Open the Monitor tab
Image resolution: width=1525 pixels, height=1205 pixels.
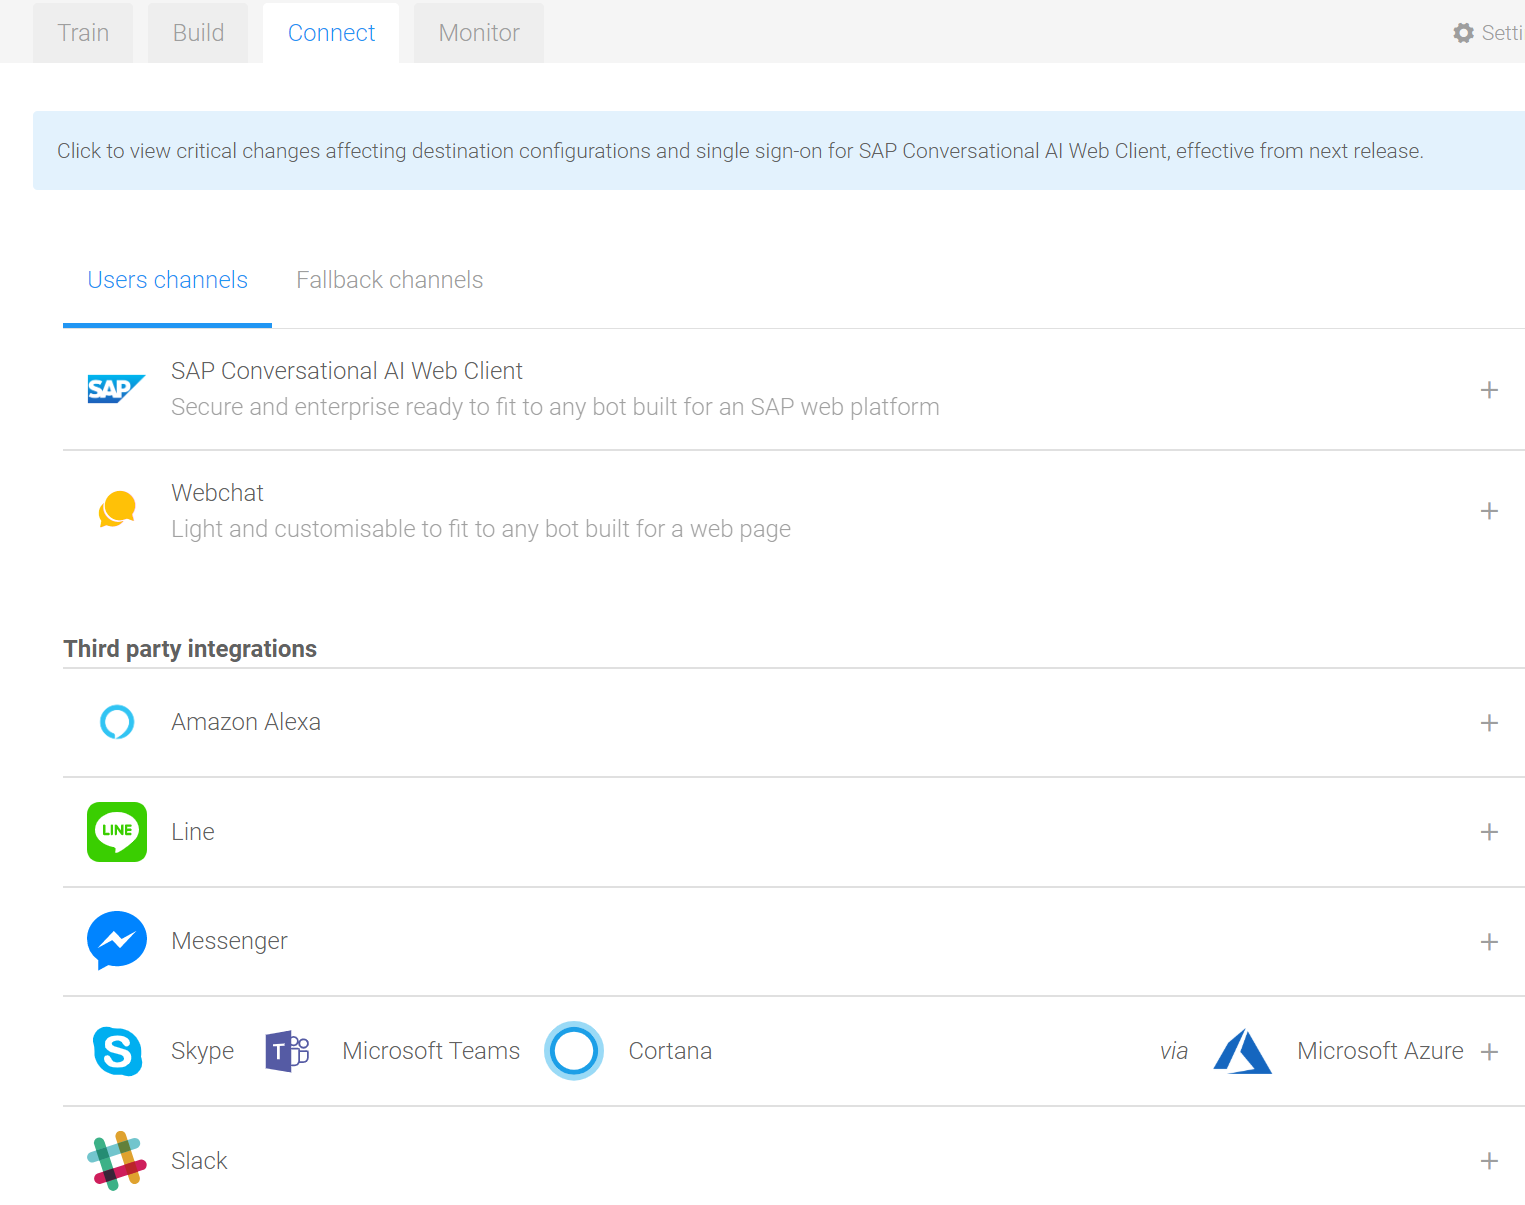479,33
